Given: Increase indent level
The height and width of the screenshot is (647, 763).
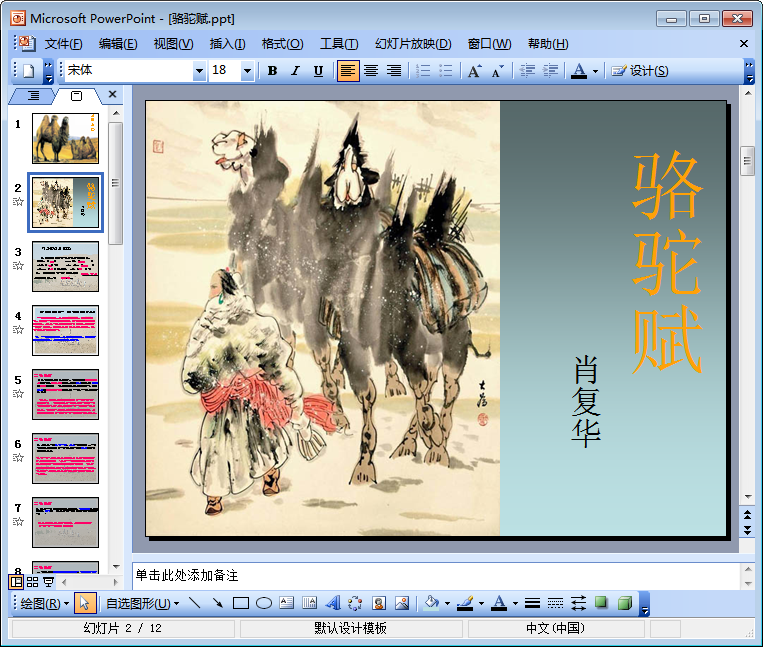Looking at the screenshot, I should pos(550,71).
